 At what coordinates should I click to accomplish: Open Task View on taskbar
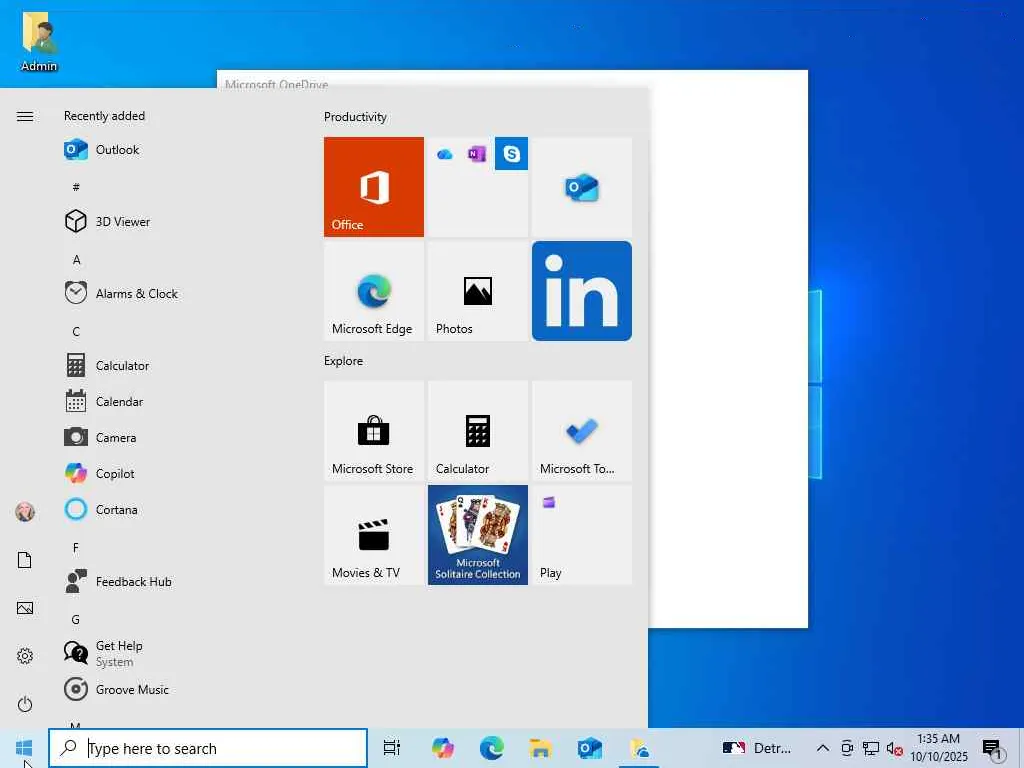(x=392, y=748)
